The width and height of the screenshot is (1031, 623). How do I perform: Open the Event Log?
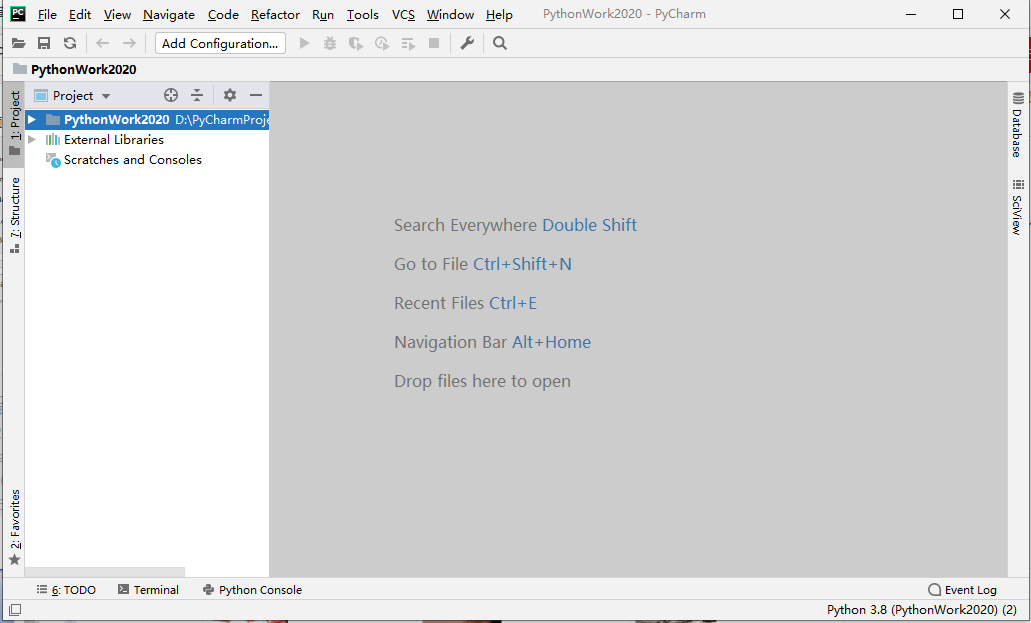point(963,590)
